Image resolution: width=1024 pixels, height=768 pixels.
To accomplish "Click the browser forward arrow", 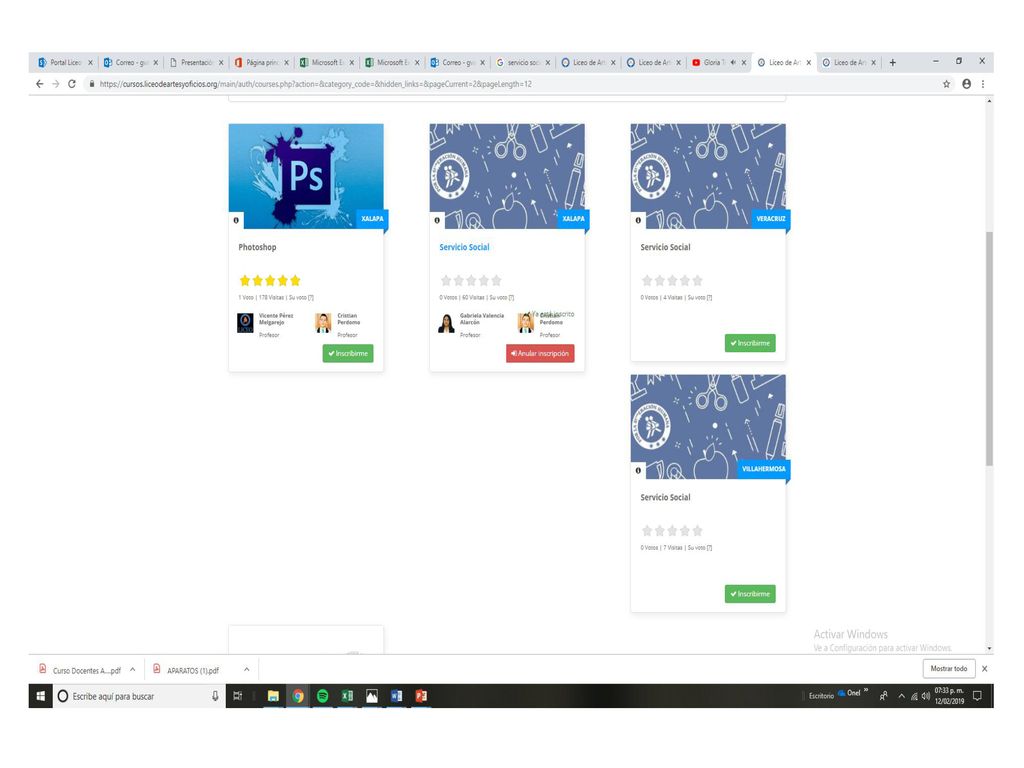I will (56, 84).
